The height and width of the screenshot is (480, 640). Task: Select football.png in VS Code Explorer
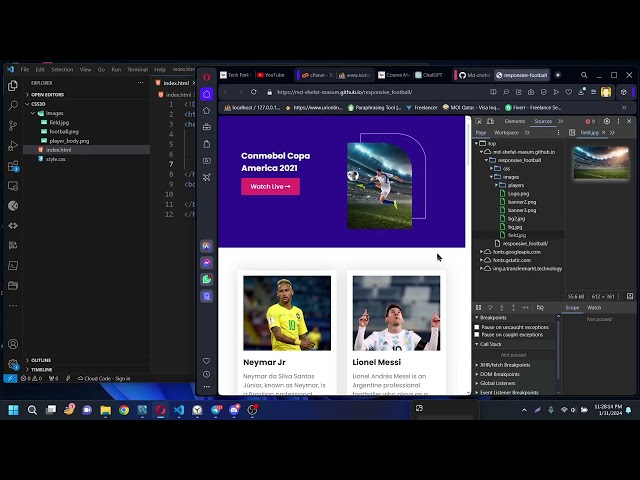64,131
